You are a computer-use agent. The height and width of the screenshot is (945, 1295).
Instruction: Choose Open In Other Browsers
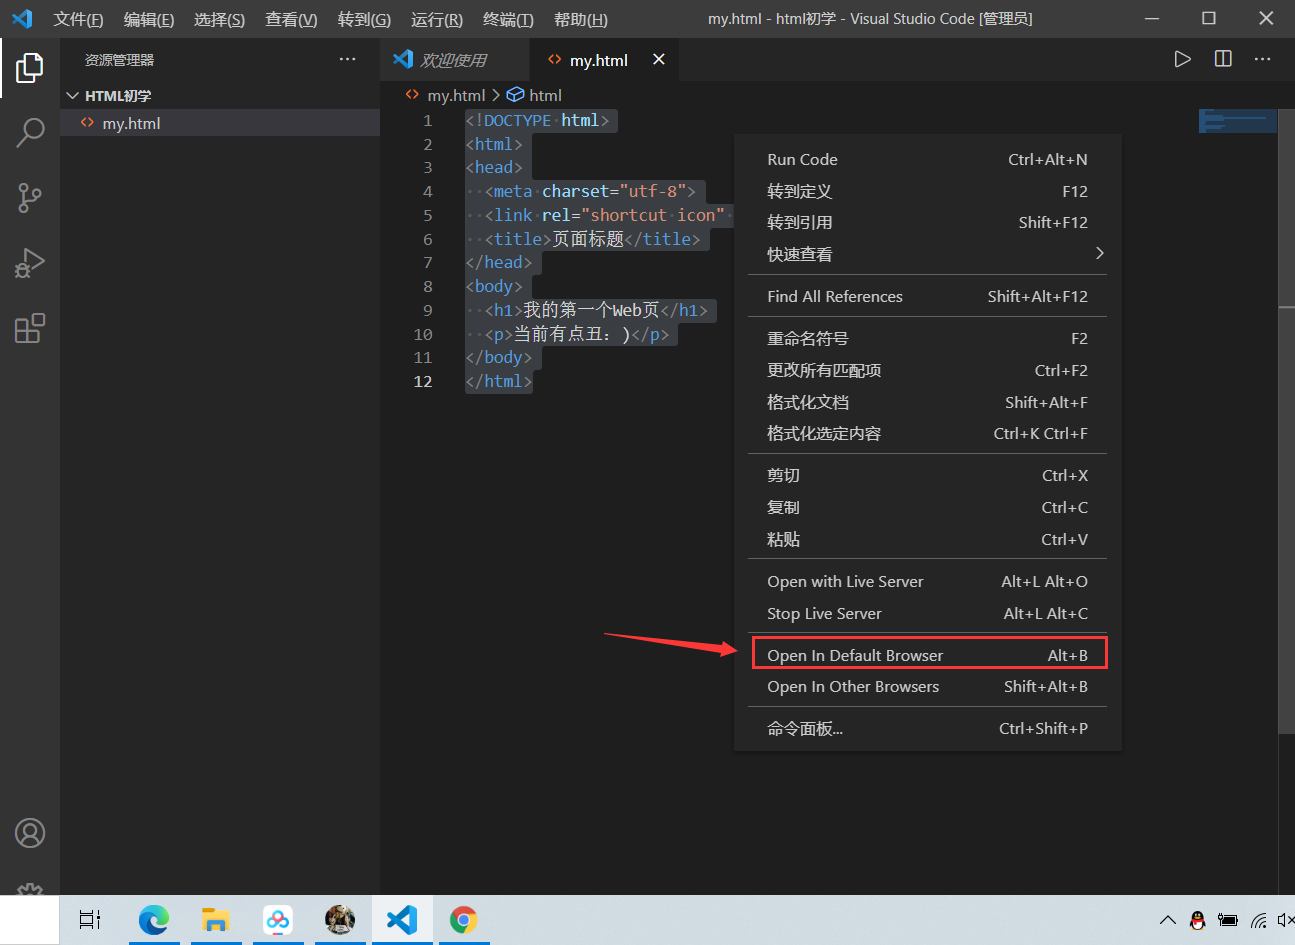(927, 686)
